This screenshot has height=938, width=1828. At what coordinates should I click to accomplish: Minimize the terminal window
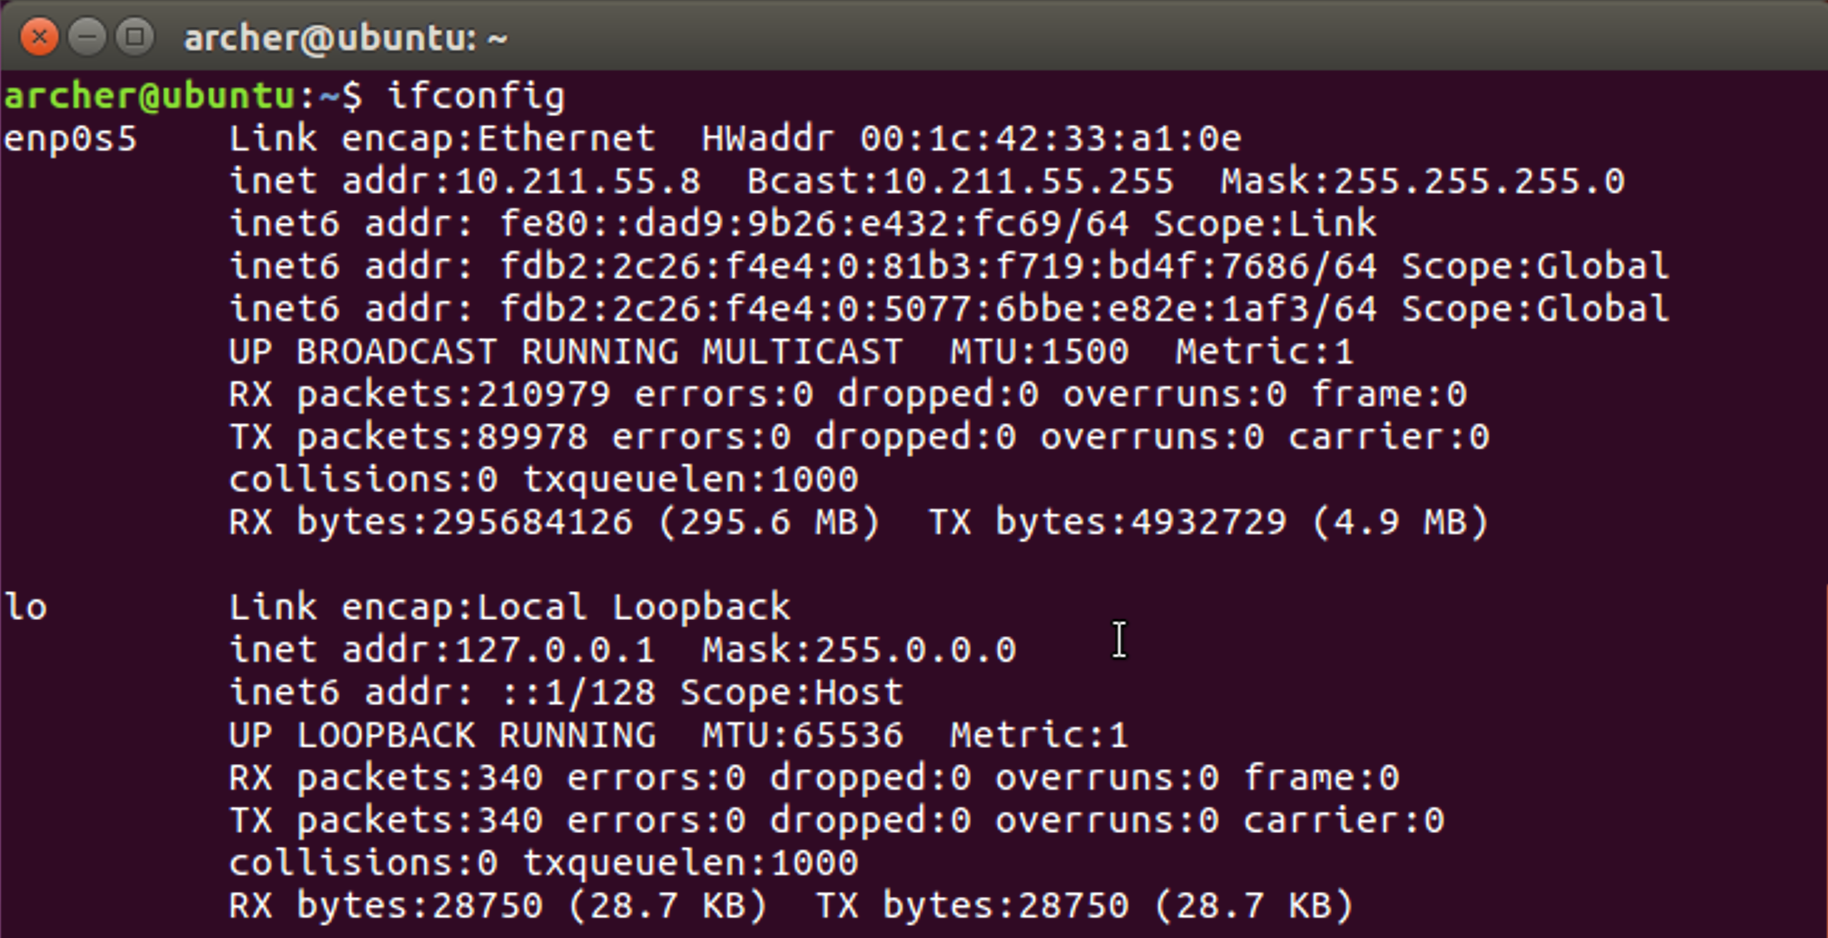coord(87,37)
